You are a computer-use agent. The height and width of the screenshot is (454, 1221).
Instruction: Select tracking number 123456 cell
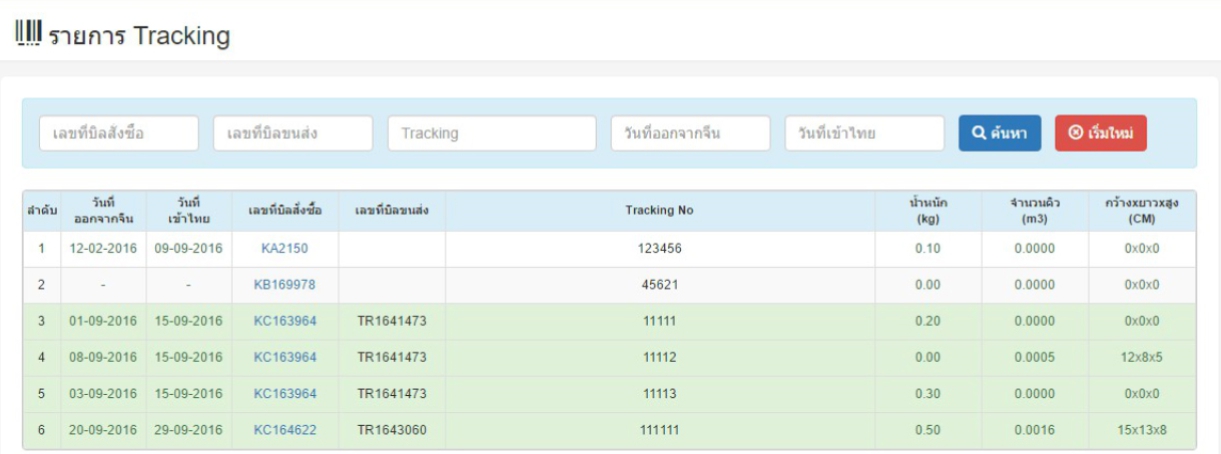(x=660, y=249)
